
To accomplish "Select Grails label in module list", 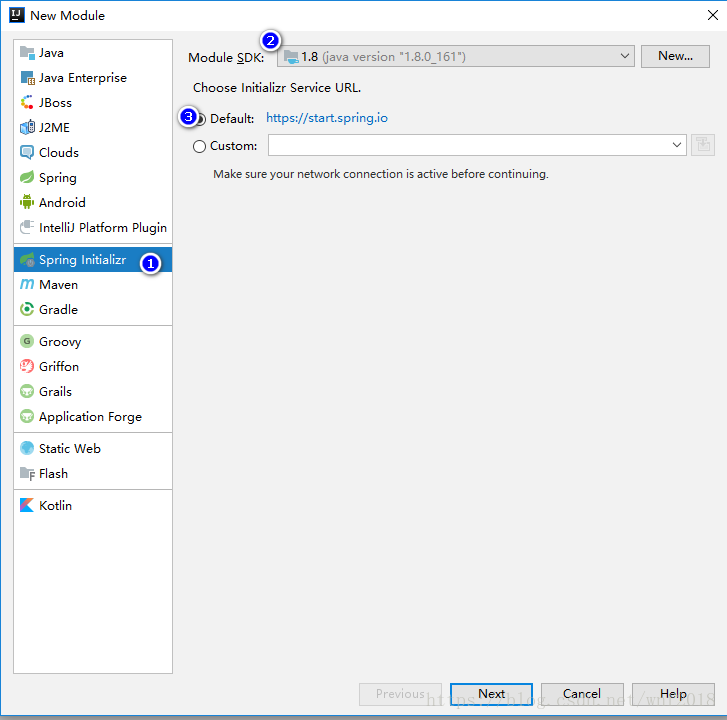I will coord(55,392).
